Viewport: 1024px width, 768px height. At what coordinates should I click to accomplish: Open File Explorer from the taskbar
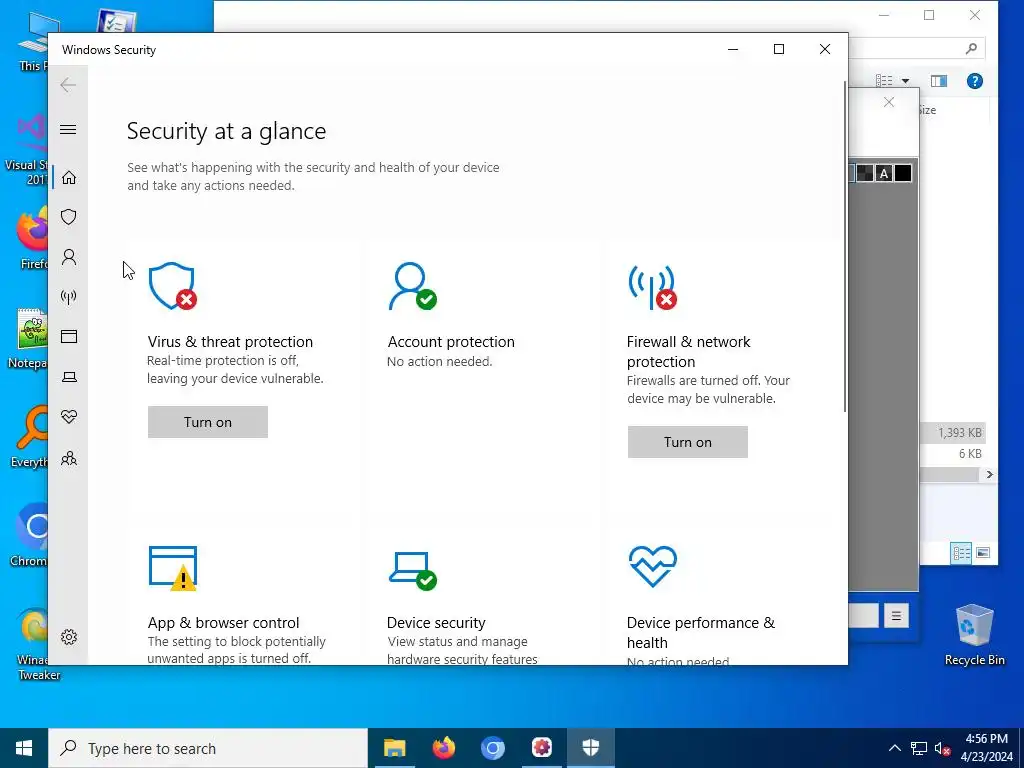tap(394, 748)
